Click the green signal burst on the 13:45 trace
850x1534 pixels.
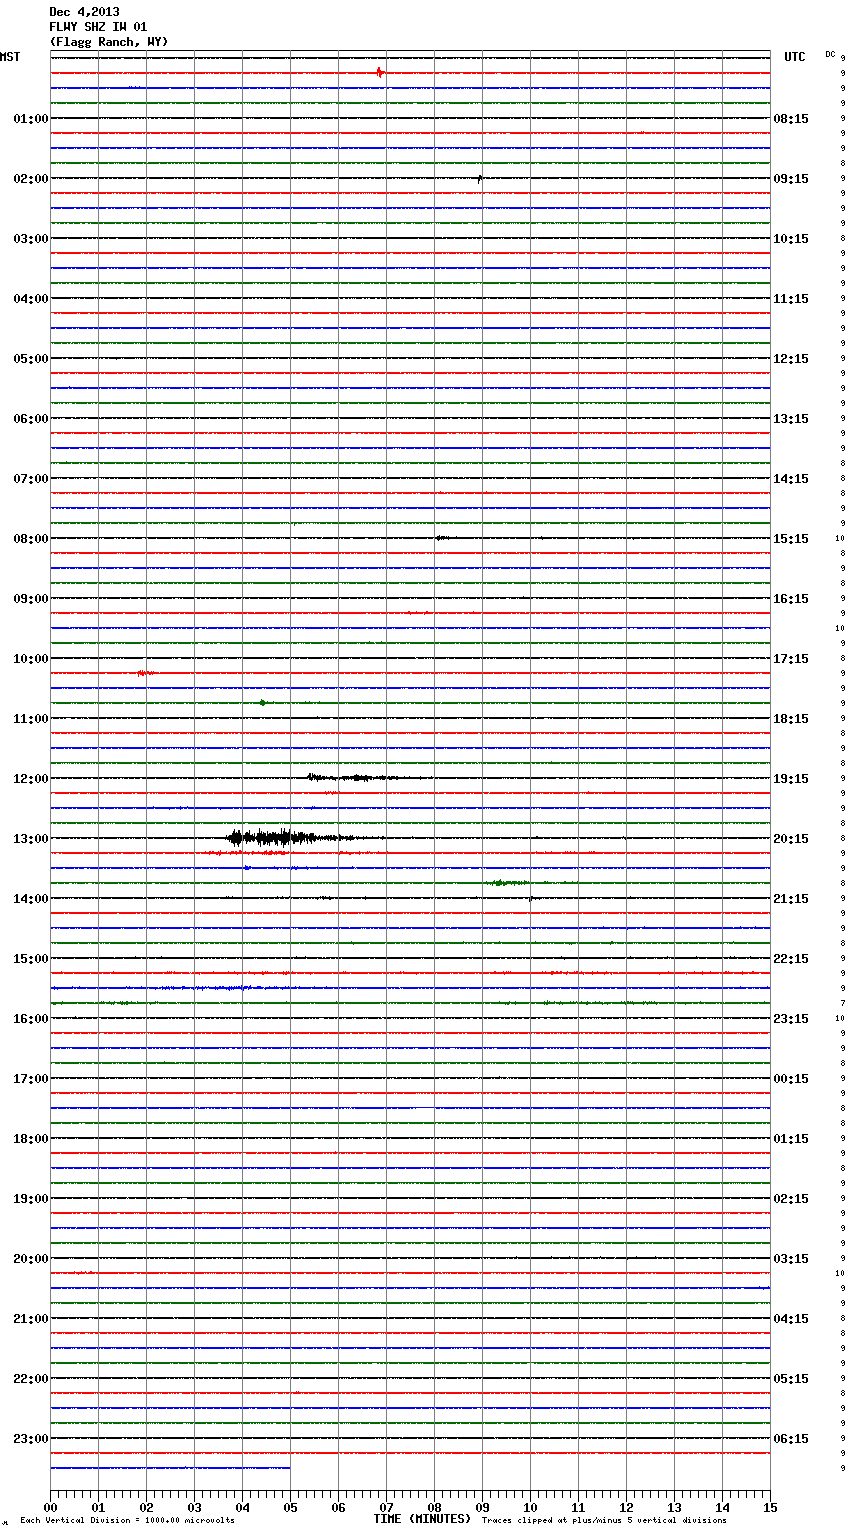point(509,883)
